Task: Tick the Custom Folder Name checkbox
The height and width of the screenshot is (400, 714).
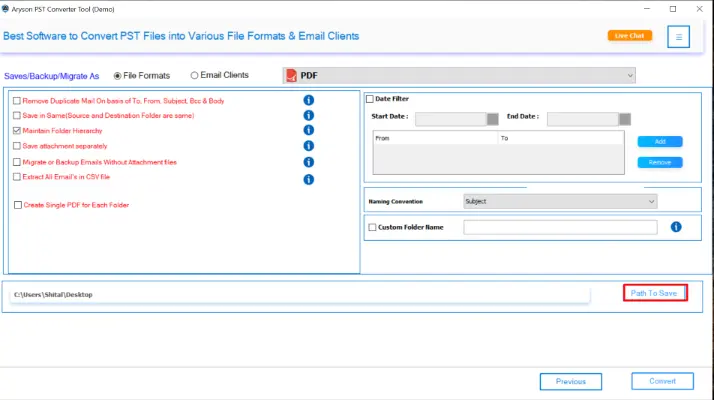Action: click(372, 227)
